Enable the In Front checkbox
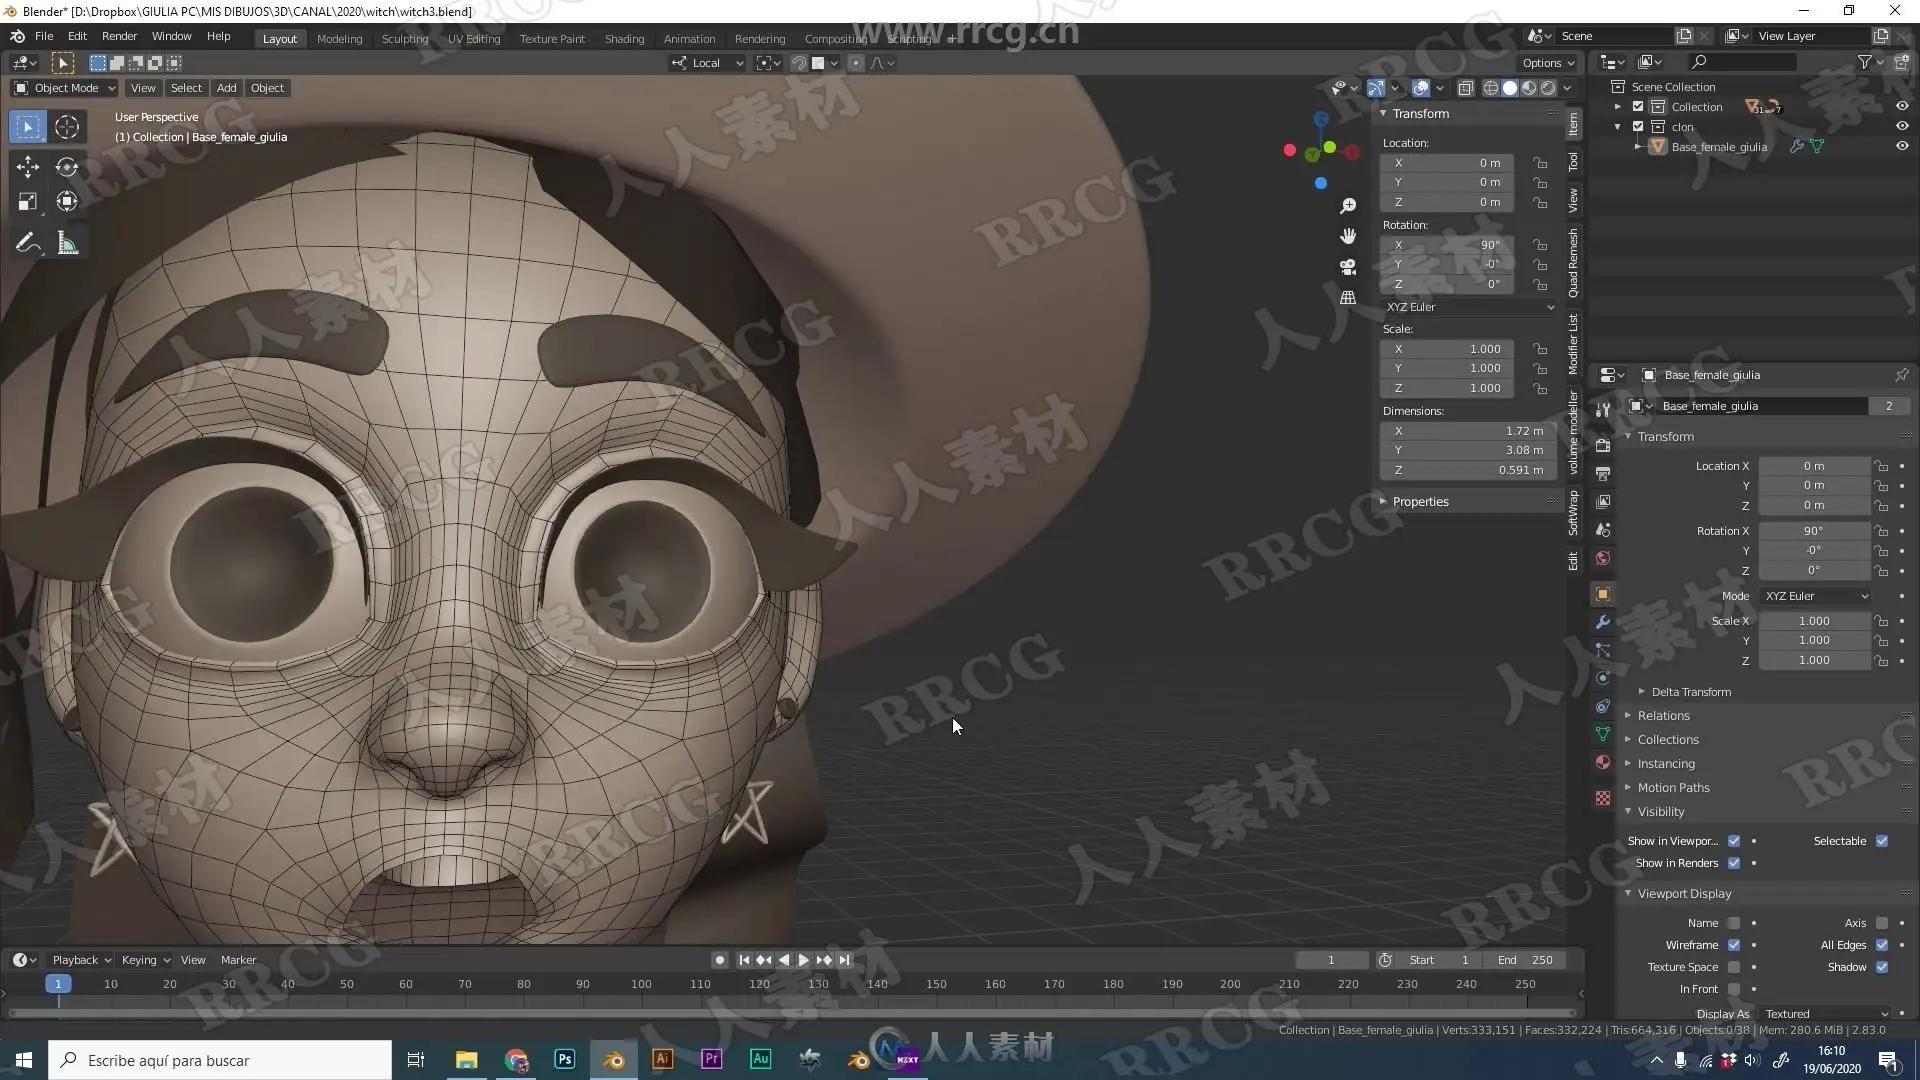The width and height of the screenshot is (1920, 1080). pos(1734,989)
